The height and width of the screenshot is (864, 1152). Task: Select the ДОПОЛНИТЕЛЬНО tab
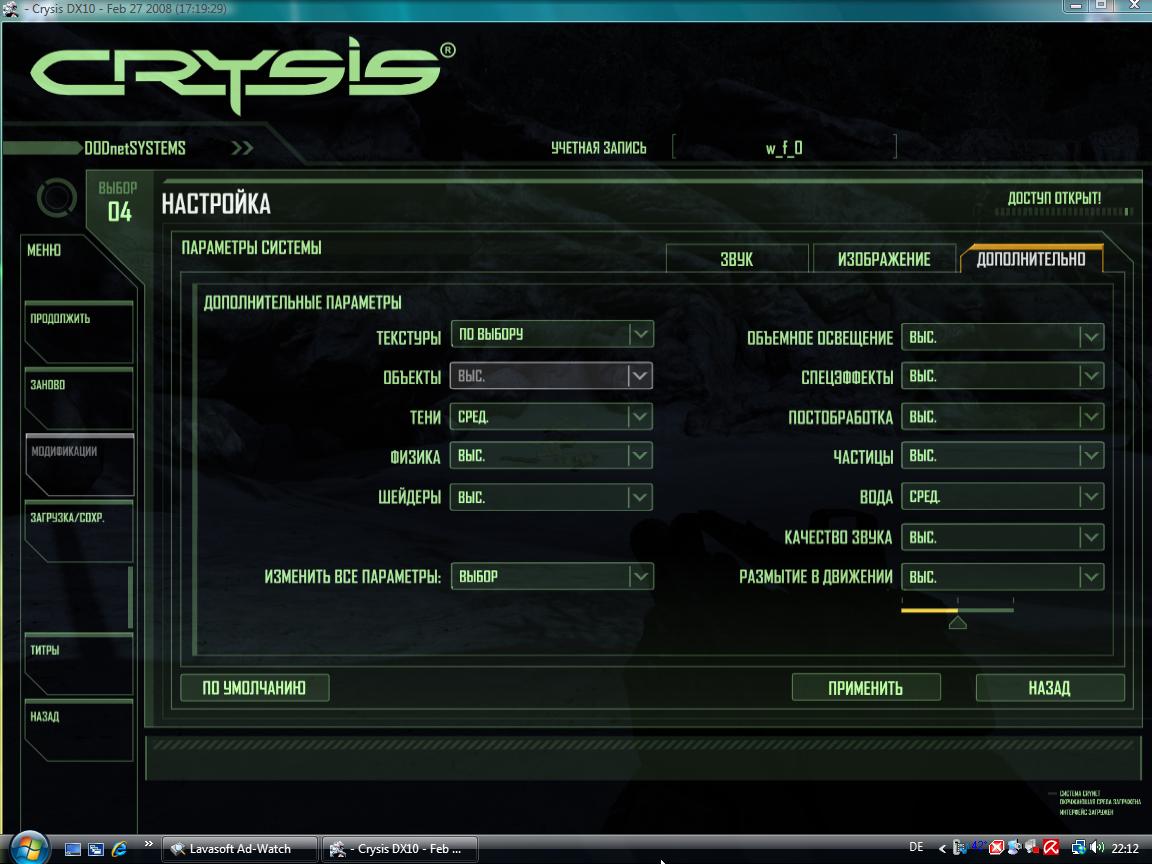coord(1031,259)
